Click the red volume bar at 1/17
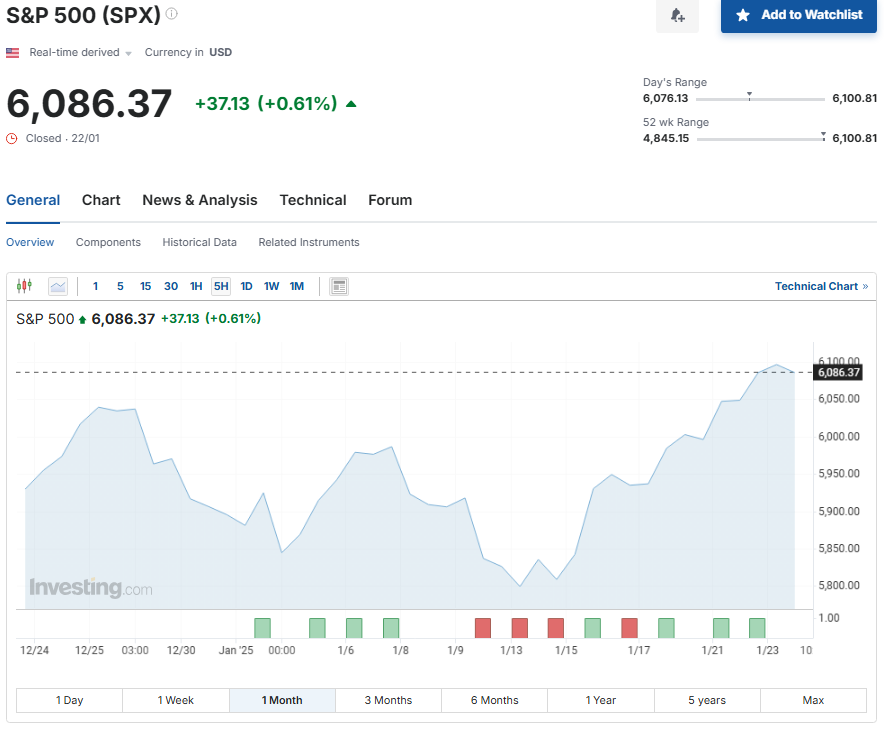 [629, 628]
